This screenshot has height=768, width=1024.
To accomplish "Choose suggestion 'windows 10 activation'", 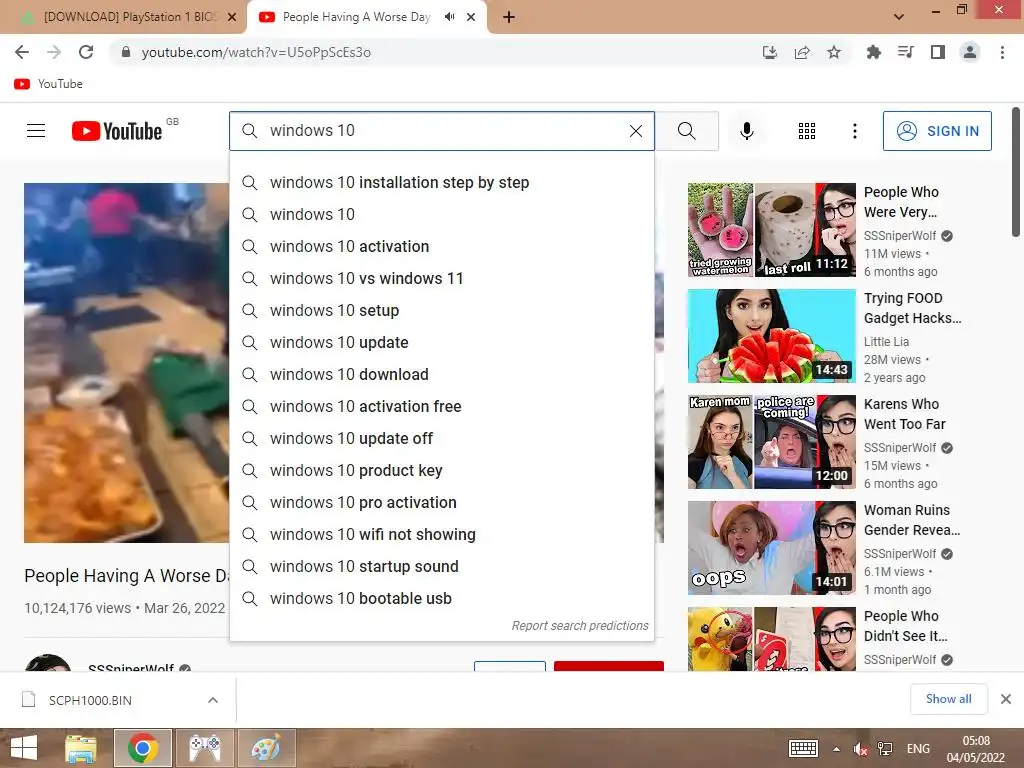I will coord(441,246).
